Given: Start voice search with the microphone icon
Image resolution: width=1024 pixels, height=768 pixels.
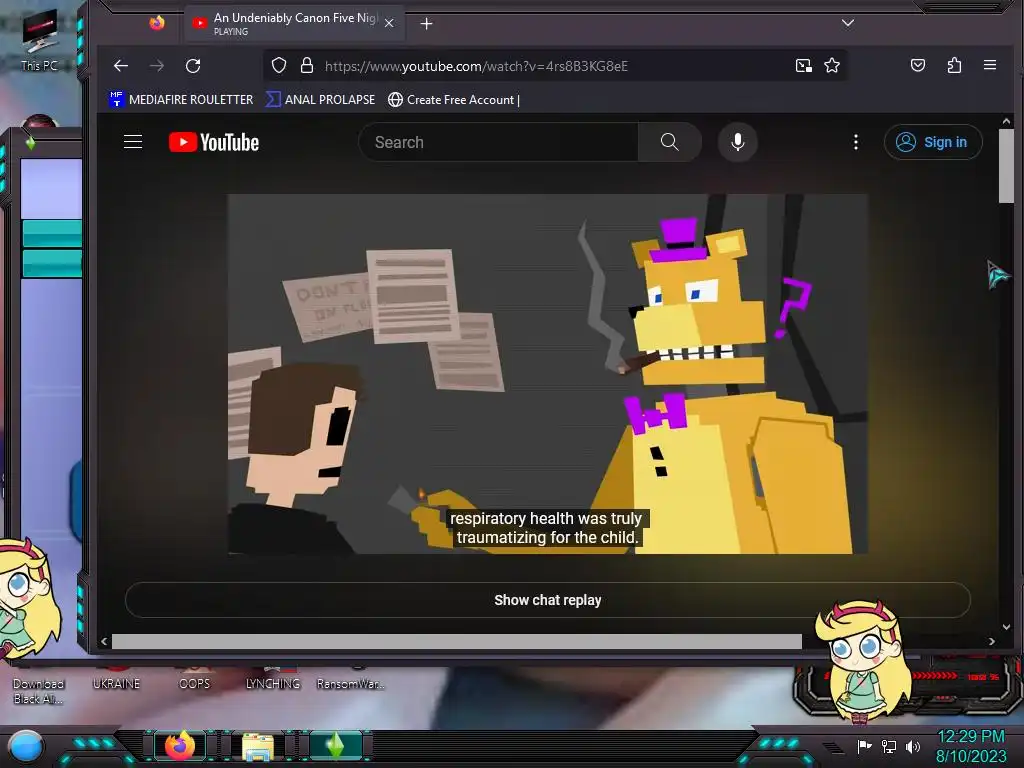Looking at the screenshot, I should [737, 142].
